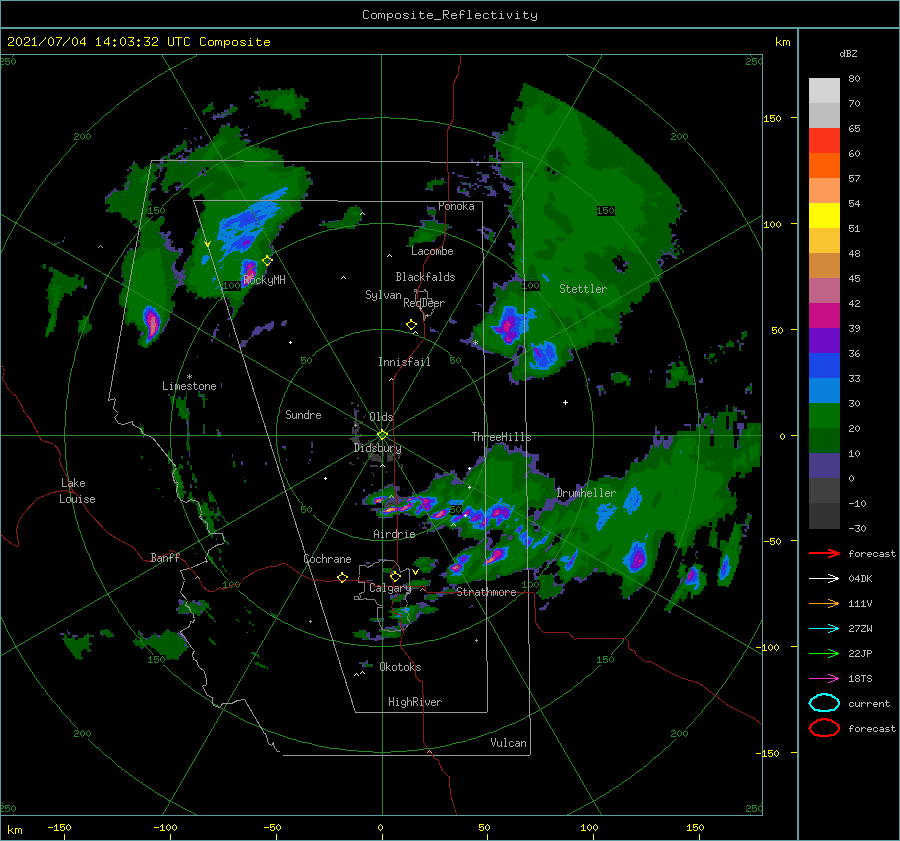Click the yellow diamond marker above Calgary label
This screenshot has width=900, height=841.
395,576
